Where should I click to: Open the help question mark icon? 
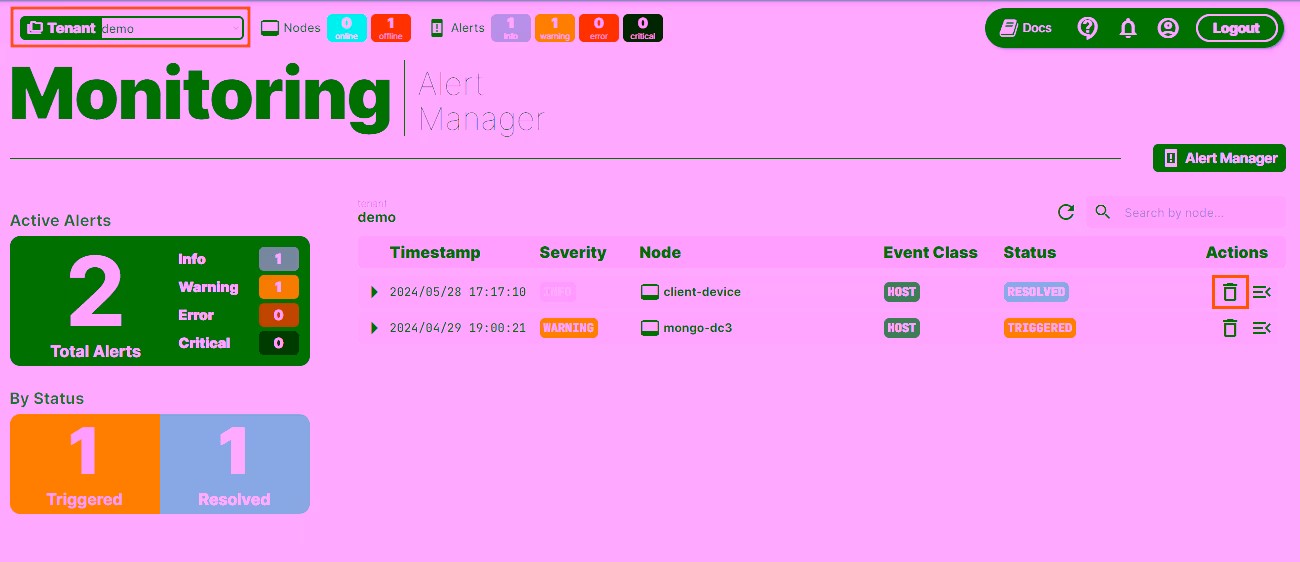(x=1088, y=28)
